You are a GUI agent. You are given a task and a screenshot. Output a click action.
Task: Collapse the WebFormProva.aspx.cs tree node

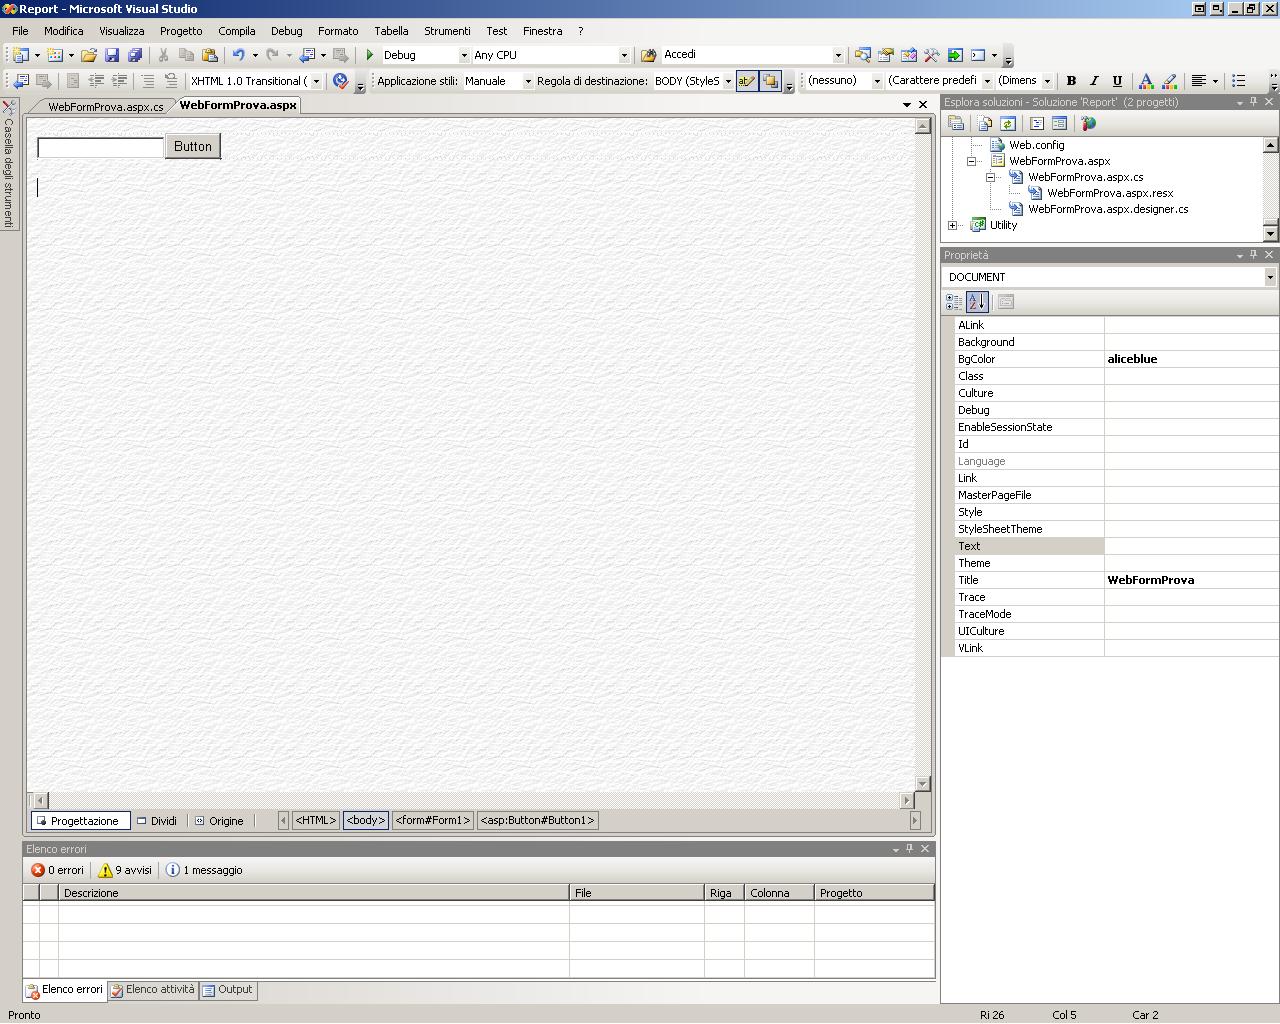[x=991, y=177]
